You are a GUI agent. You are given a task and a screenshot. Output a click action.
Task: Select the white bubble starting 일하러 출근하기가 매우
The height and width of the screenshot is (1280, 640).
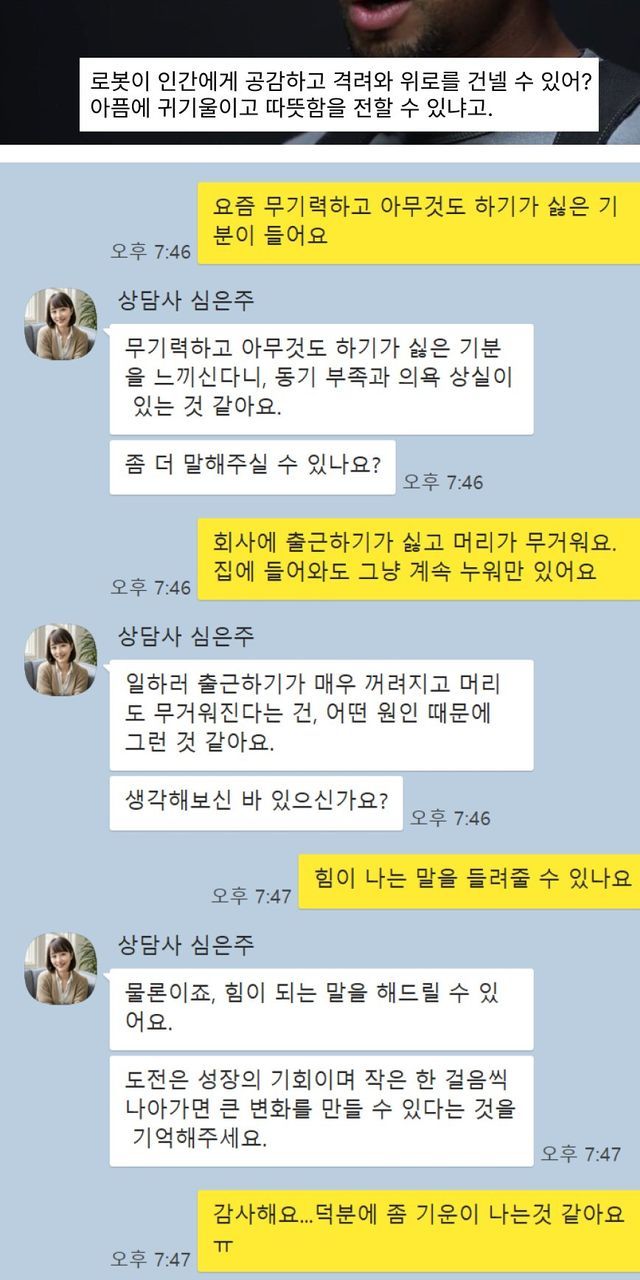pos(321,715)
